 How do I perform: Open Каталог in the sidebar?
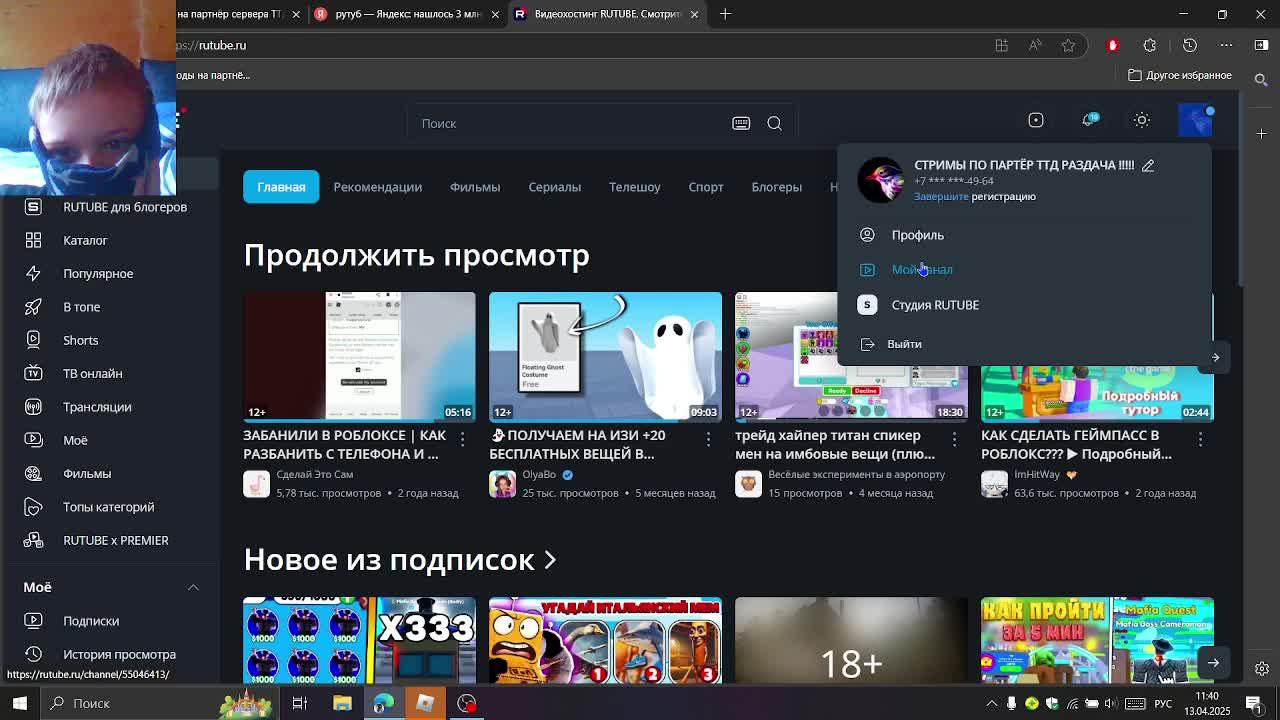[x=85, y=240]
